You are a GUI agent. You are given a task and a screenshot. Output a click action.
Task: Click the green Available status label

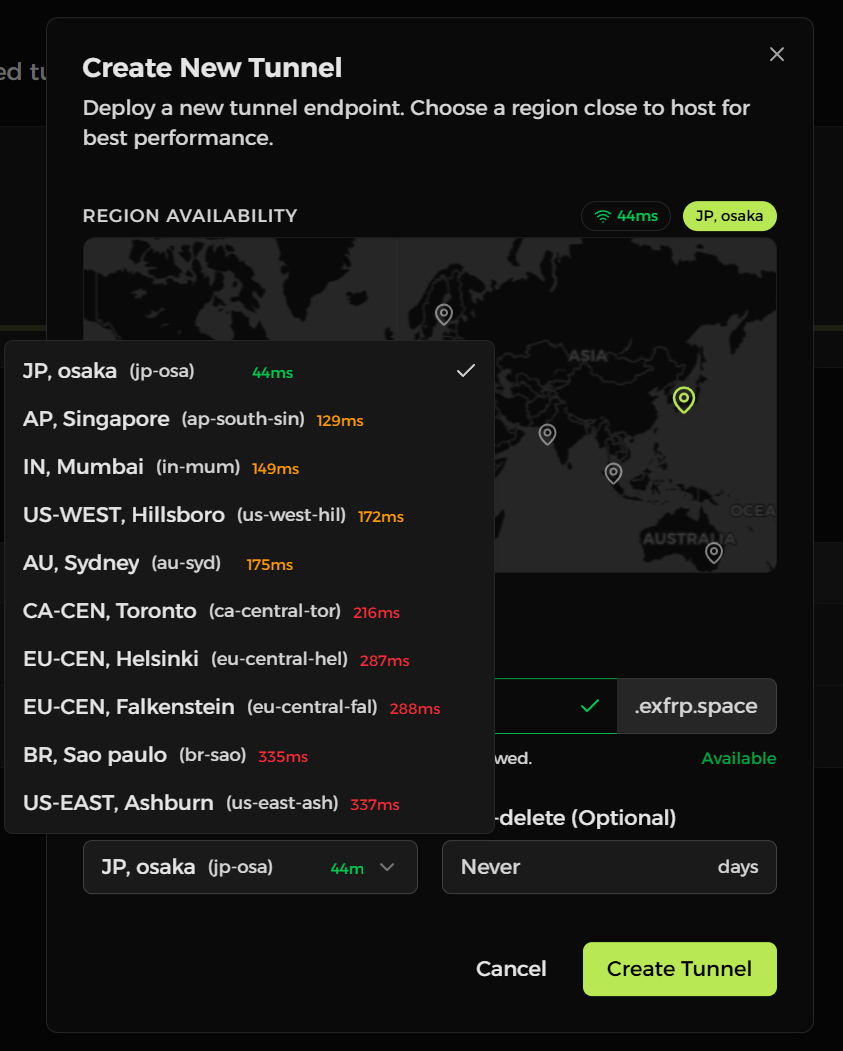click(x=738, y=758)
